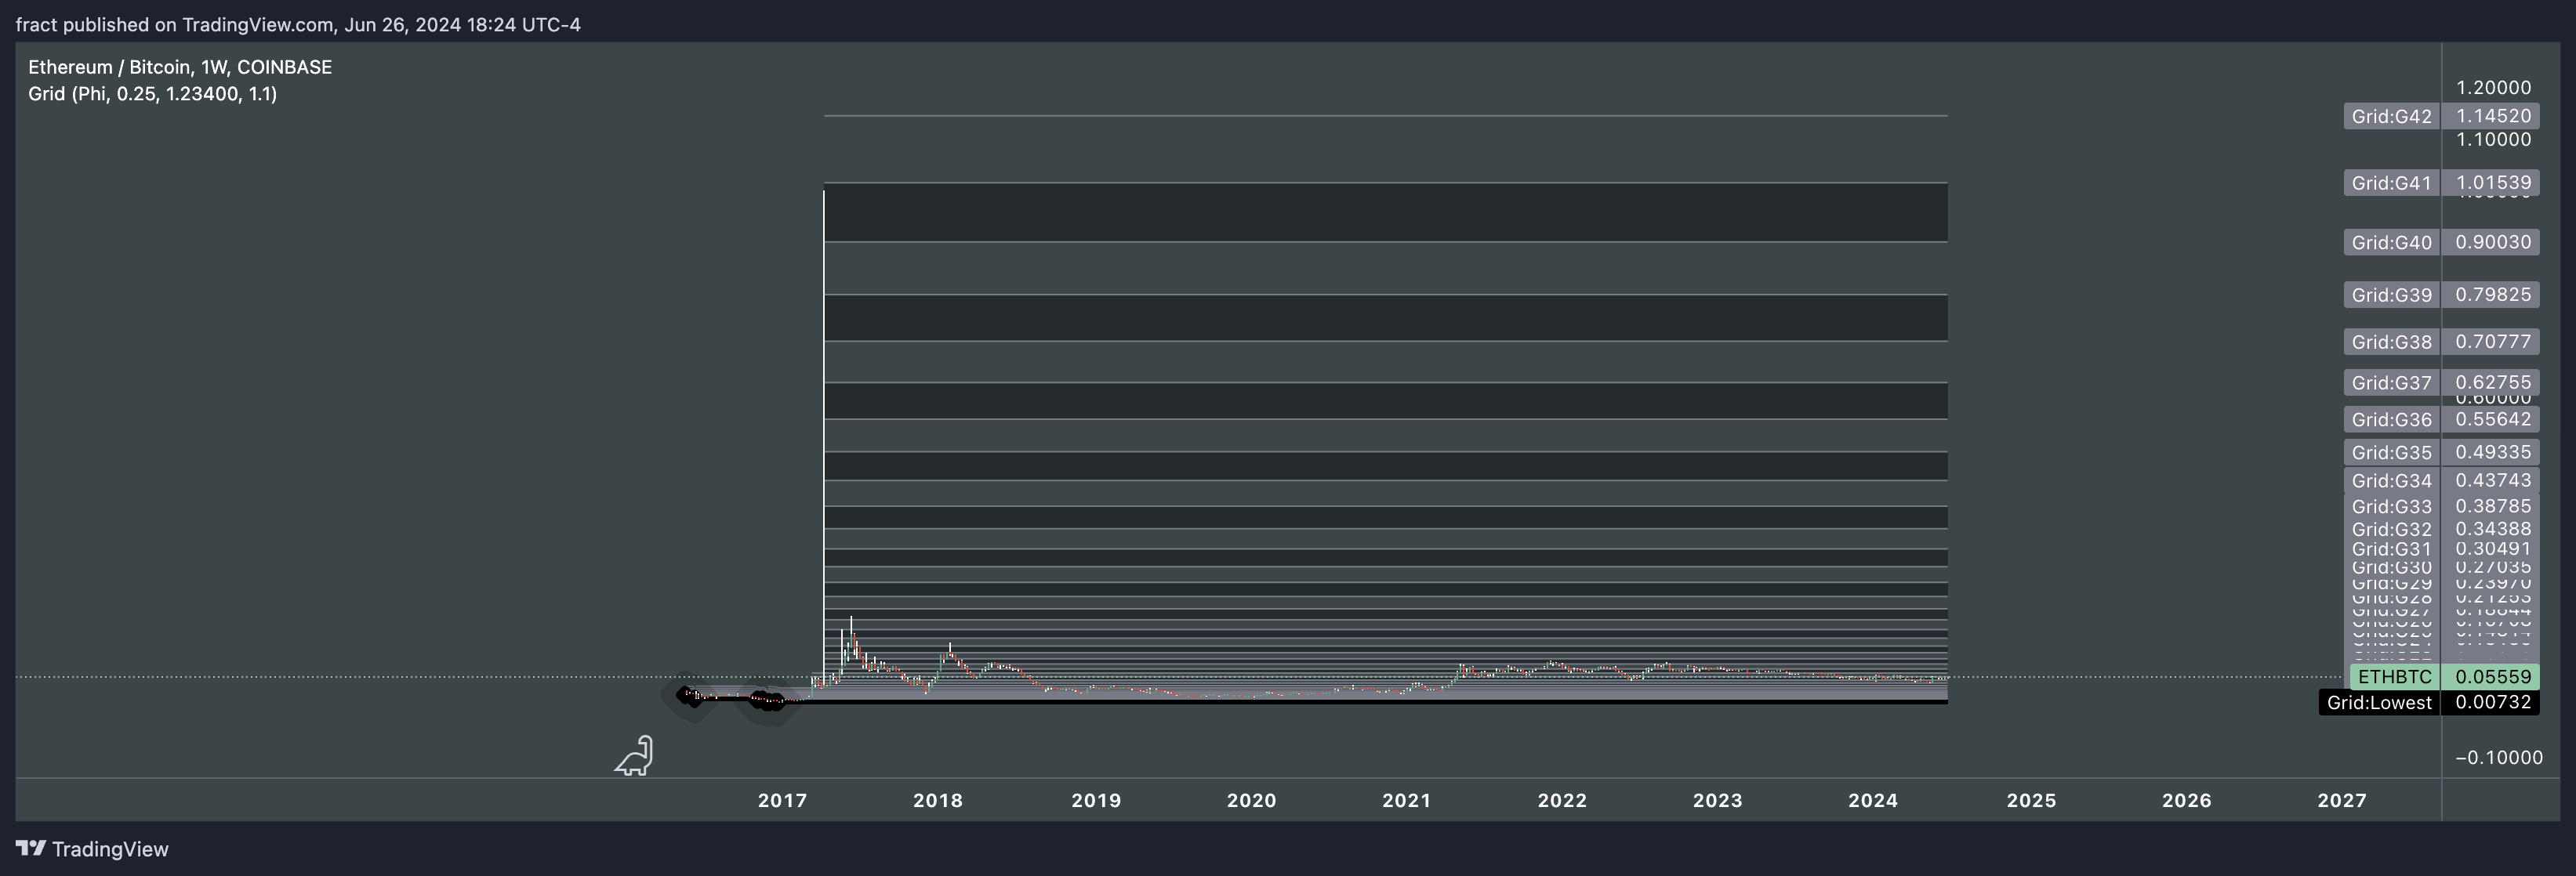
Task: Click 2025 on the time axis
Action: tap(2031, 800)
